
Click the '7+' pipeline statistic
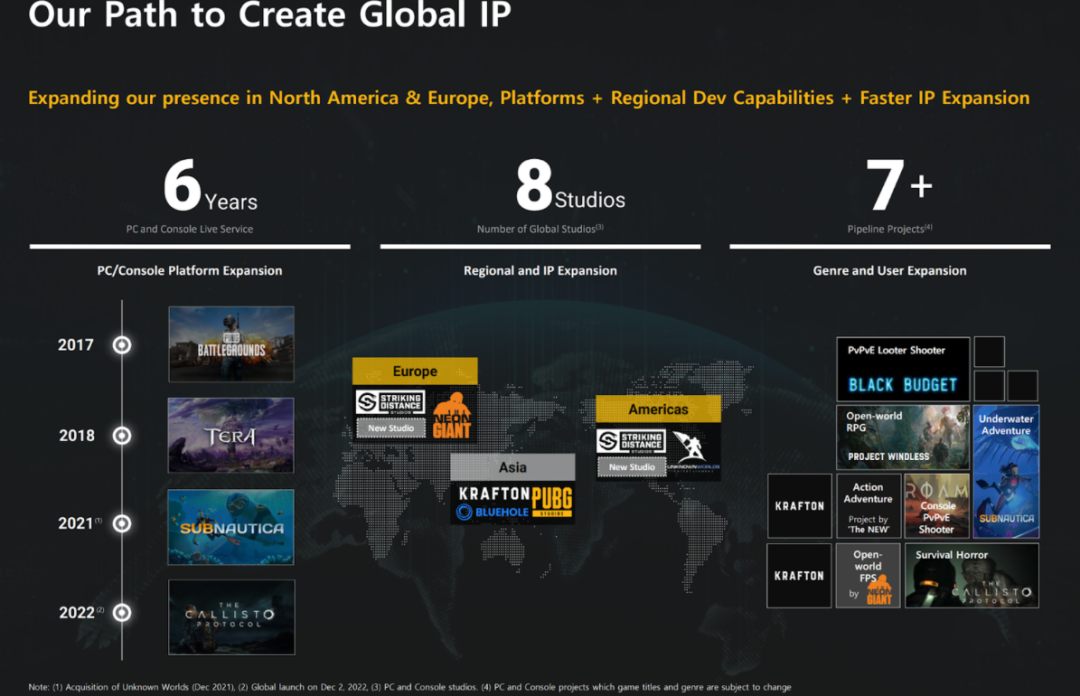click(x=899, y=186)
